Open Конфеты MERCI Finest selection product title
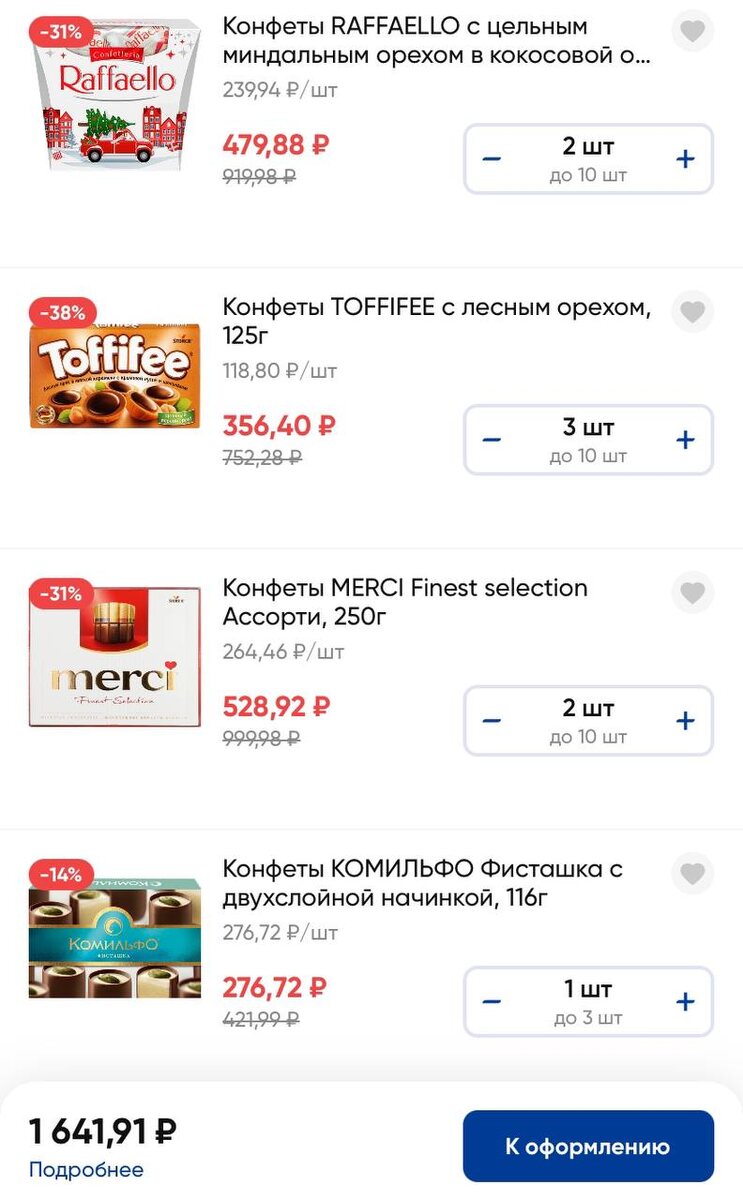 pyautogui.click(x=405, y=602)
